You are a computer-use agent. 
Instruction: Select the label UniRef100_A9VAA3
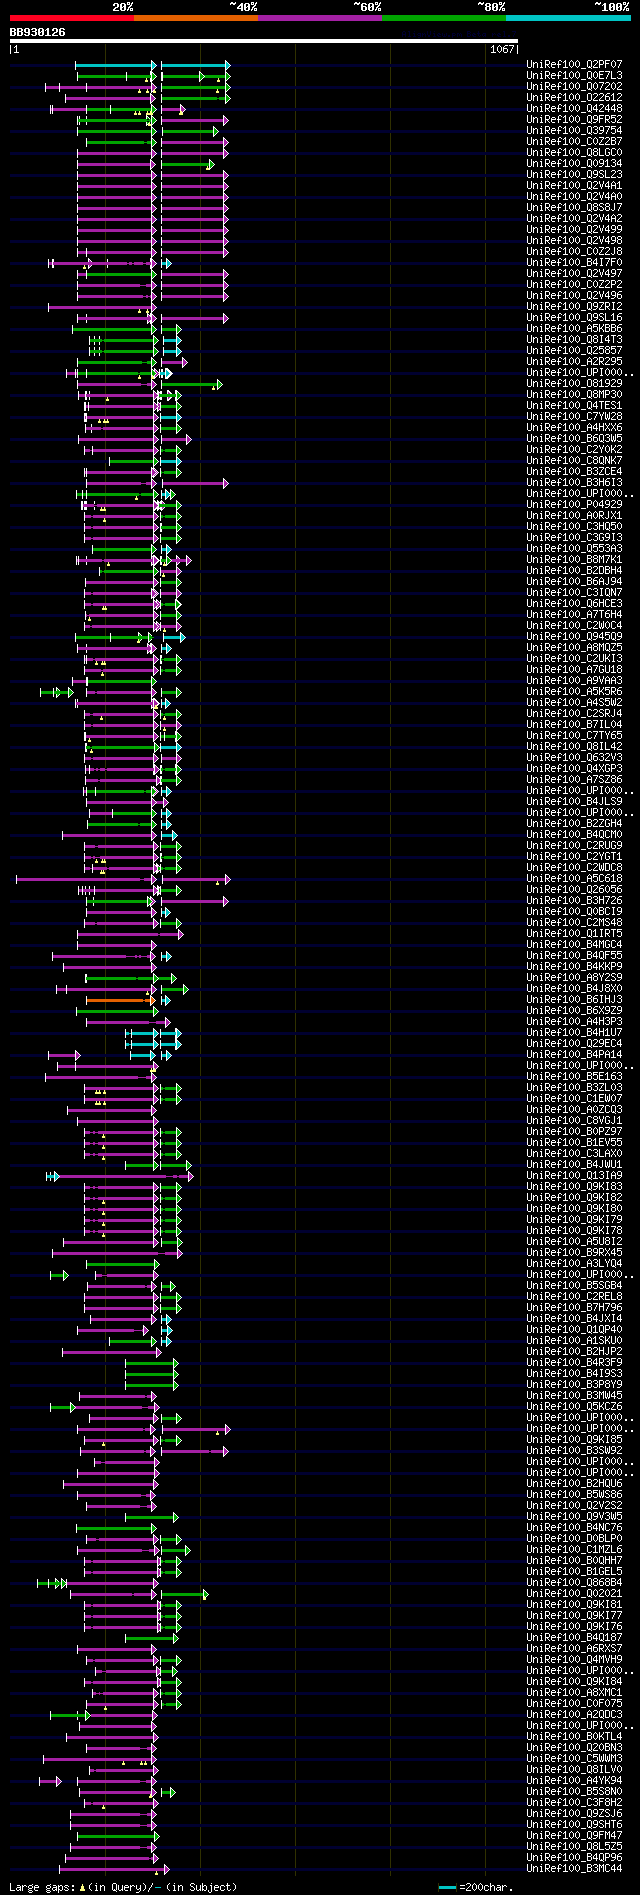coord(574,681)
